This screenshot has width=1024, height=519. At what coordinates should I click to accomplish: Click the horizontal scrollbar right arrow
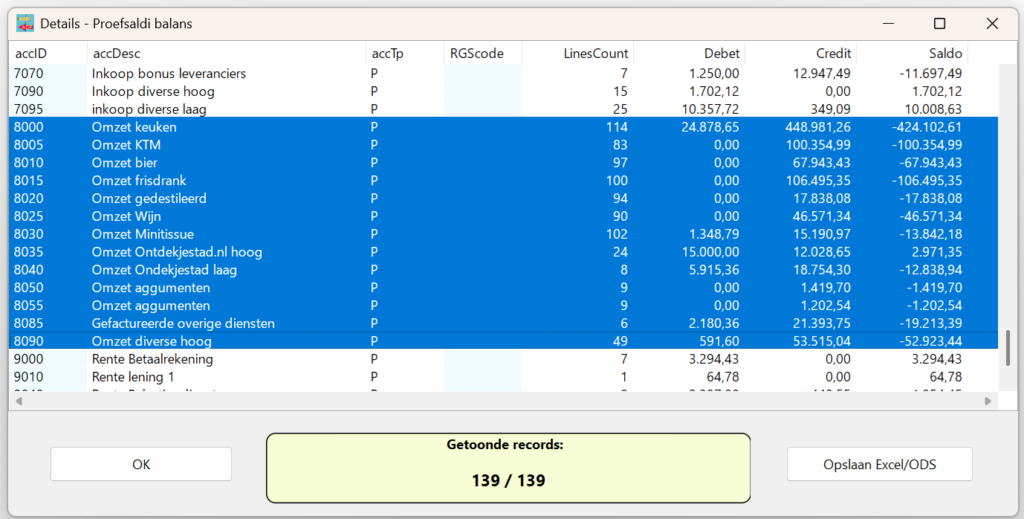(x=988, y=401)
